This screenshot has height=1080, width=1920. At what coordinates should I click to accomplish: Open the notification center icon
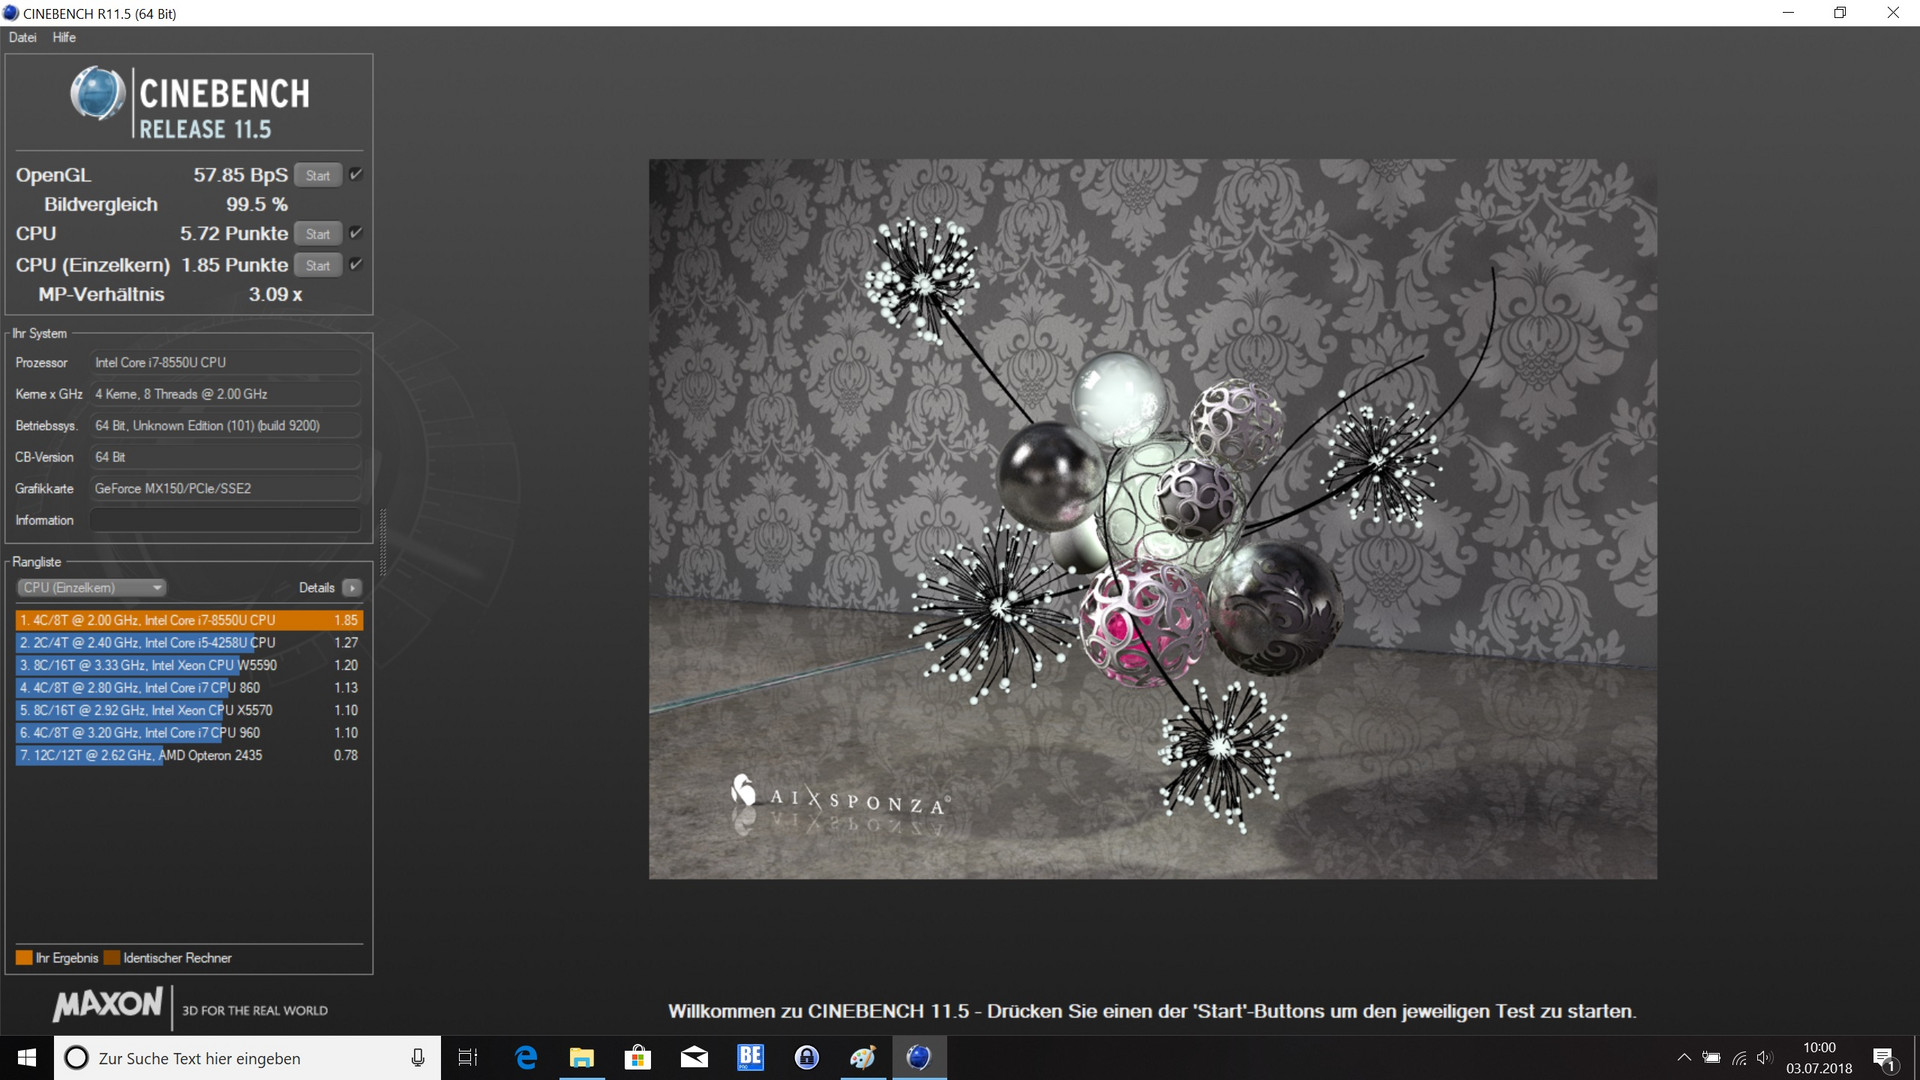[1884, 1058]
